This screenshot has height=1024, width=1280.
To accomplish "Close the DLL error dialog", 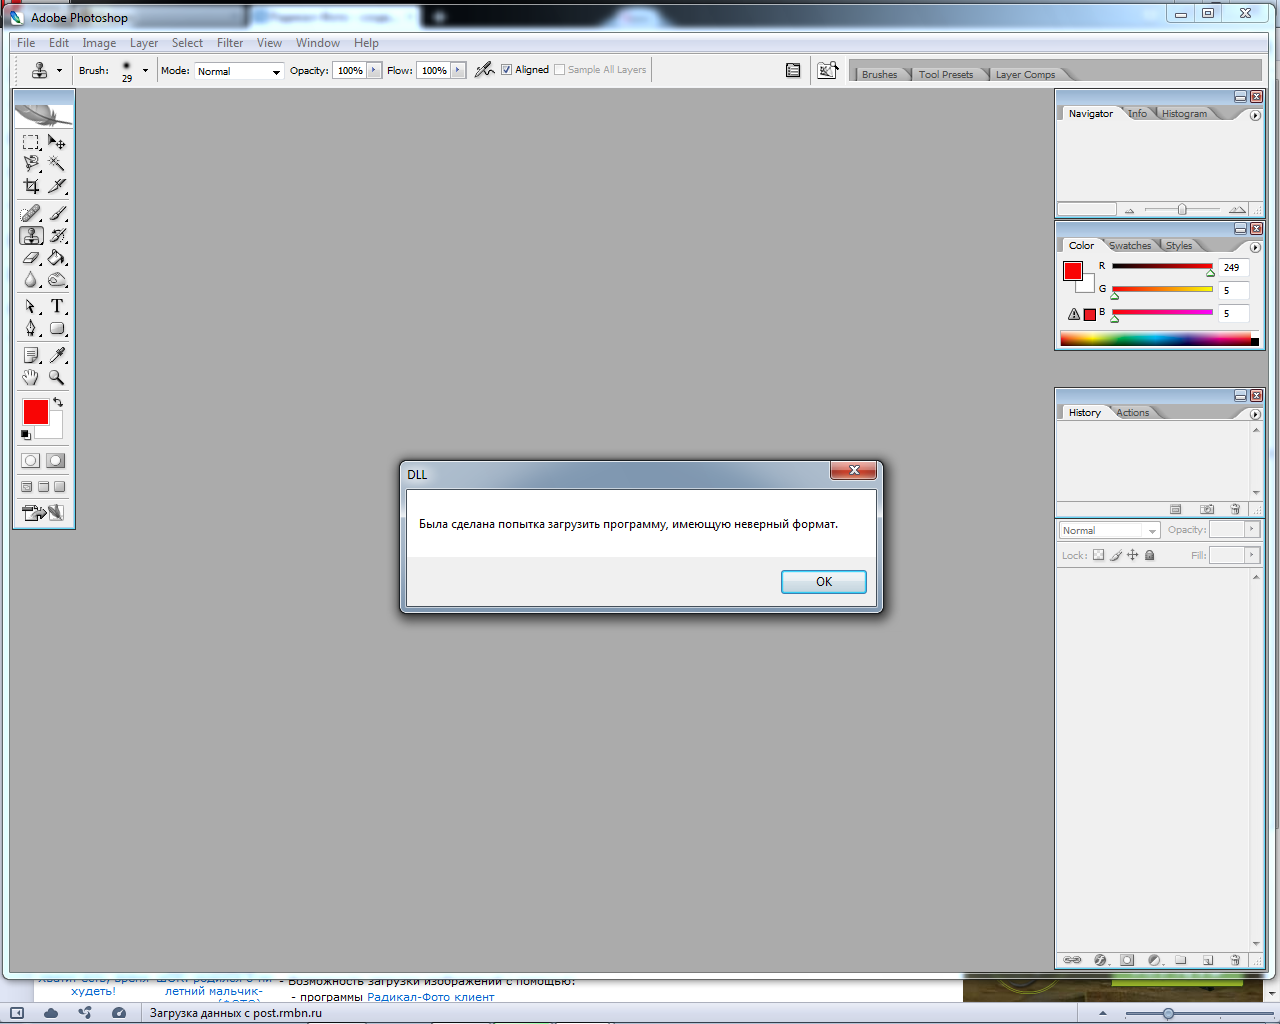I will (854, 470).
